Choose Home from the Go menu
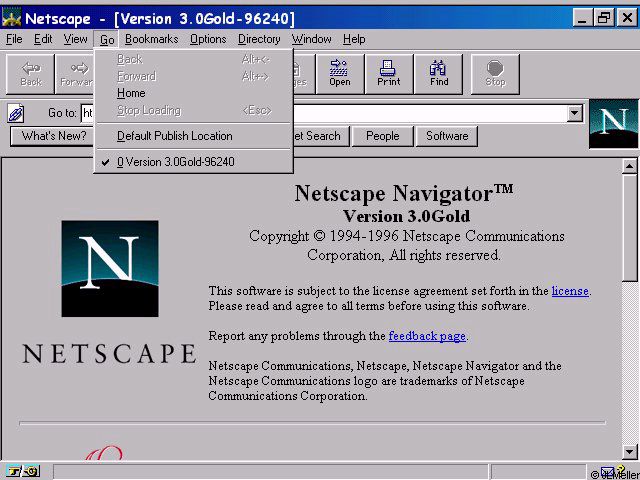Screen dimensions: 640x480 [x=193, y=93]
